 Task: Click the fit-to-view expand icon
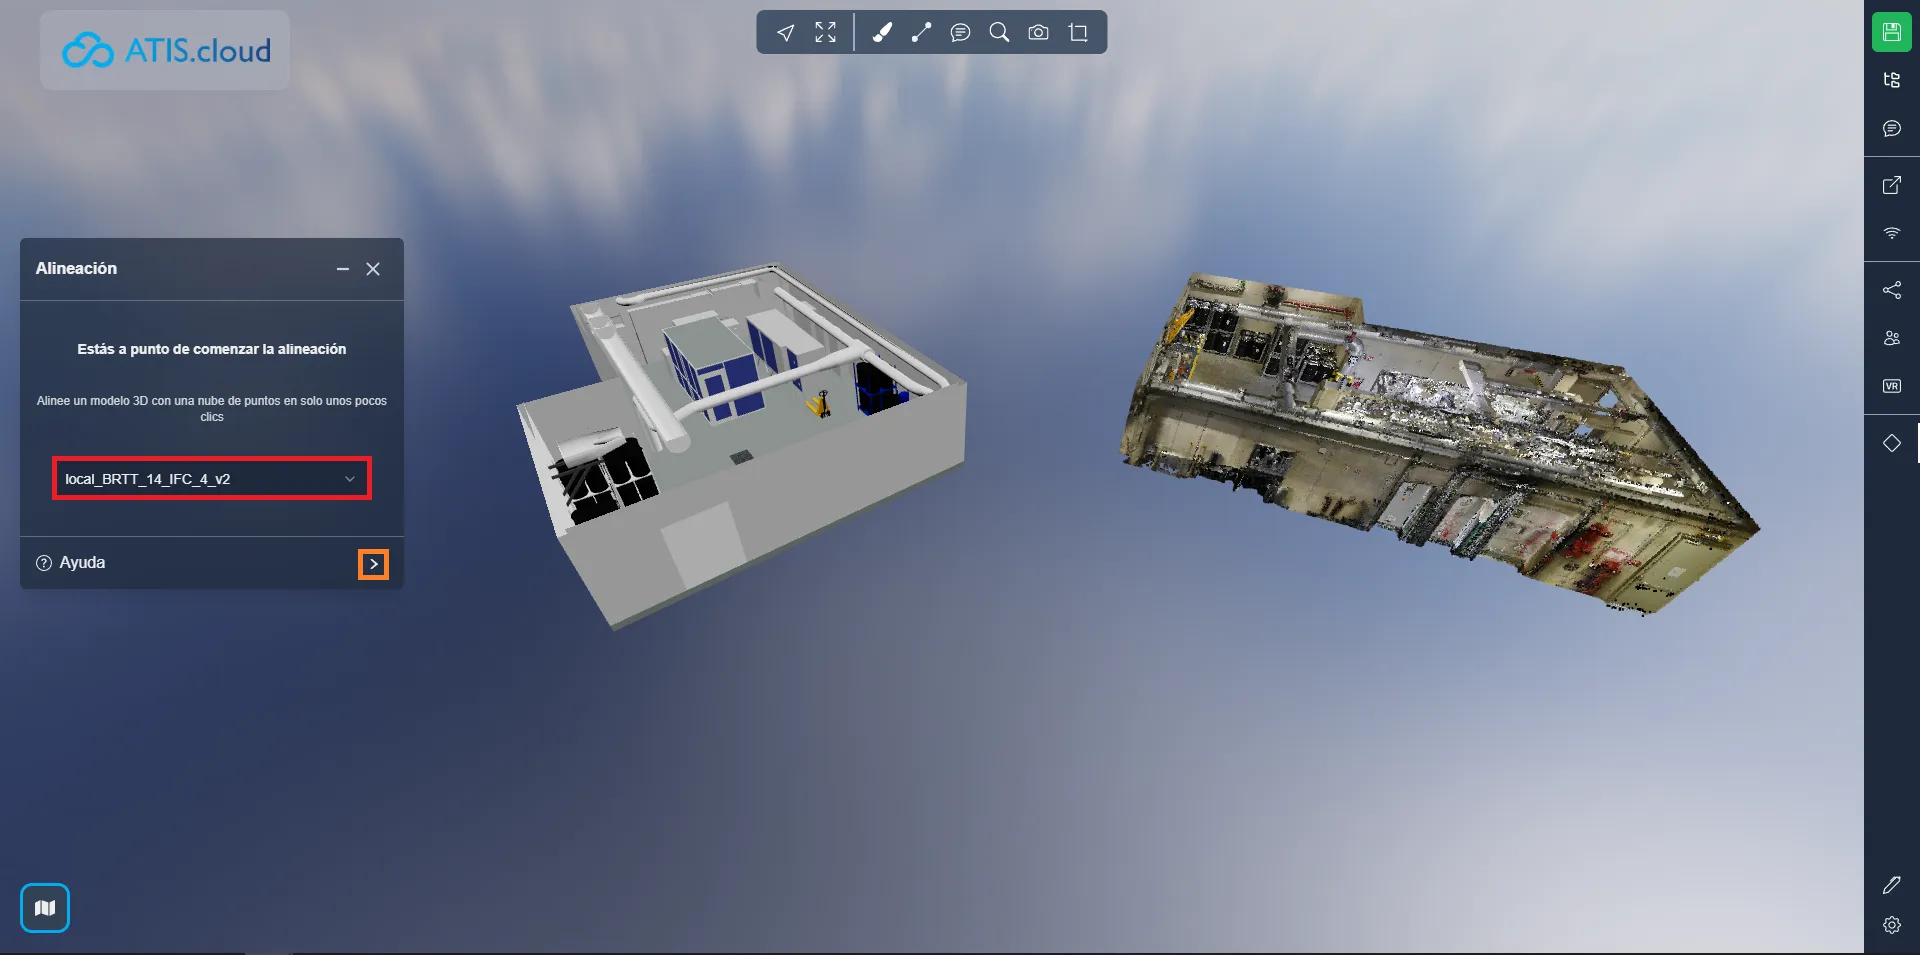coord(825,33)
